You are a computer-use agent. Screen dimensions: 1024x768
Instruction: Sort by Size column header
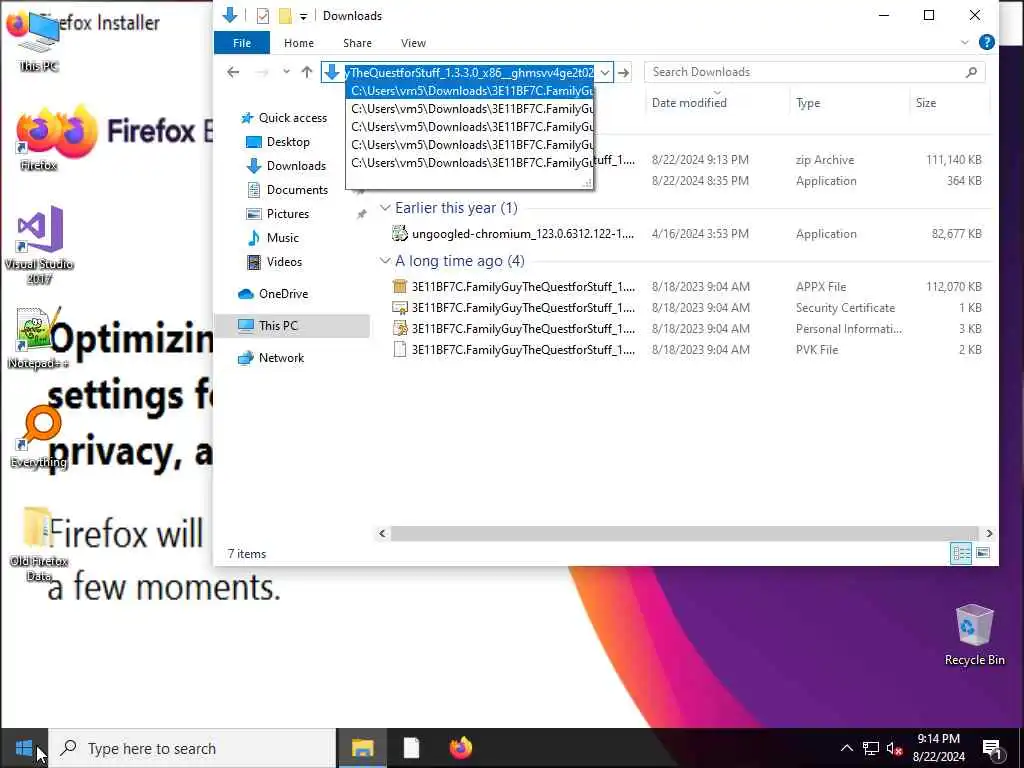click(x=925, y=103)
